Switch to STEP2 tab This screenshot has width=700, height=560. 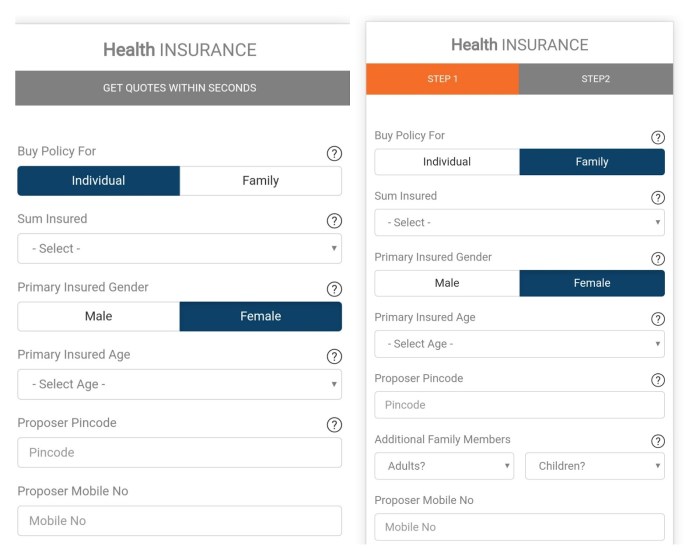[x=595, y=79]
